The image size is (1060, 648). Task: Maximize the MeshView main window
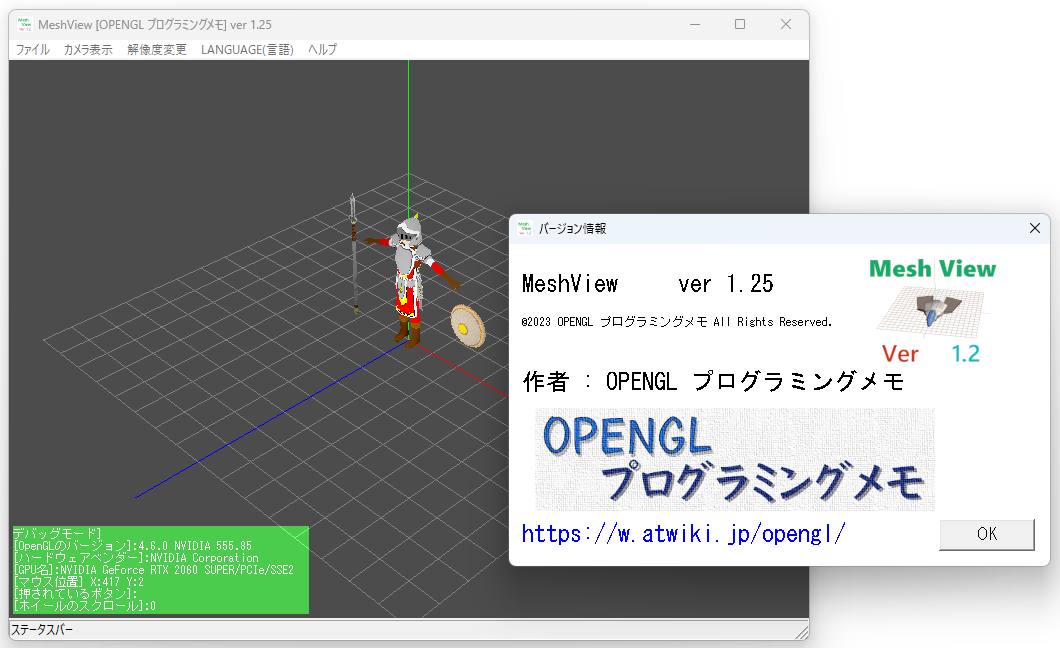point(740,24)
